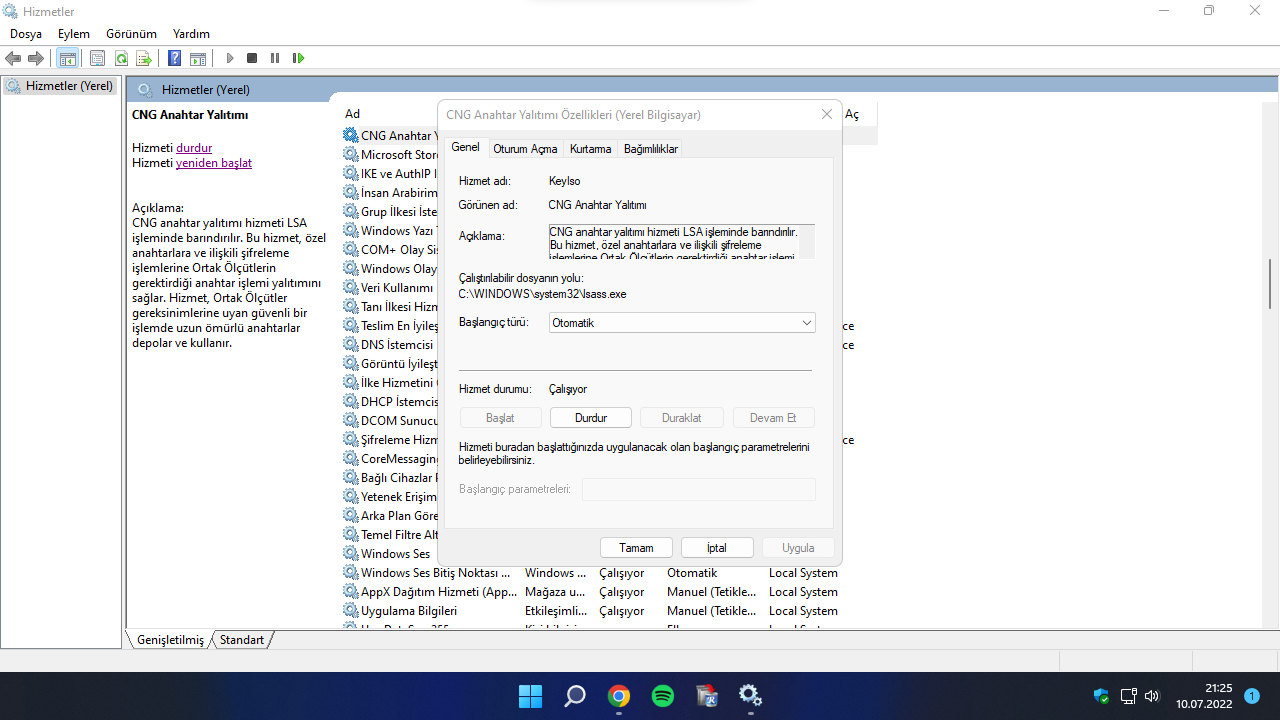Screen dimensions: 1280x720
Task: Open the Görünüm menu
Action: tap(131, 34)
